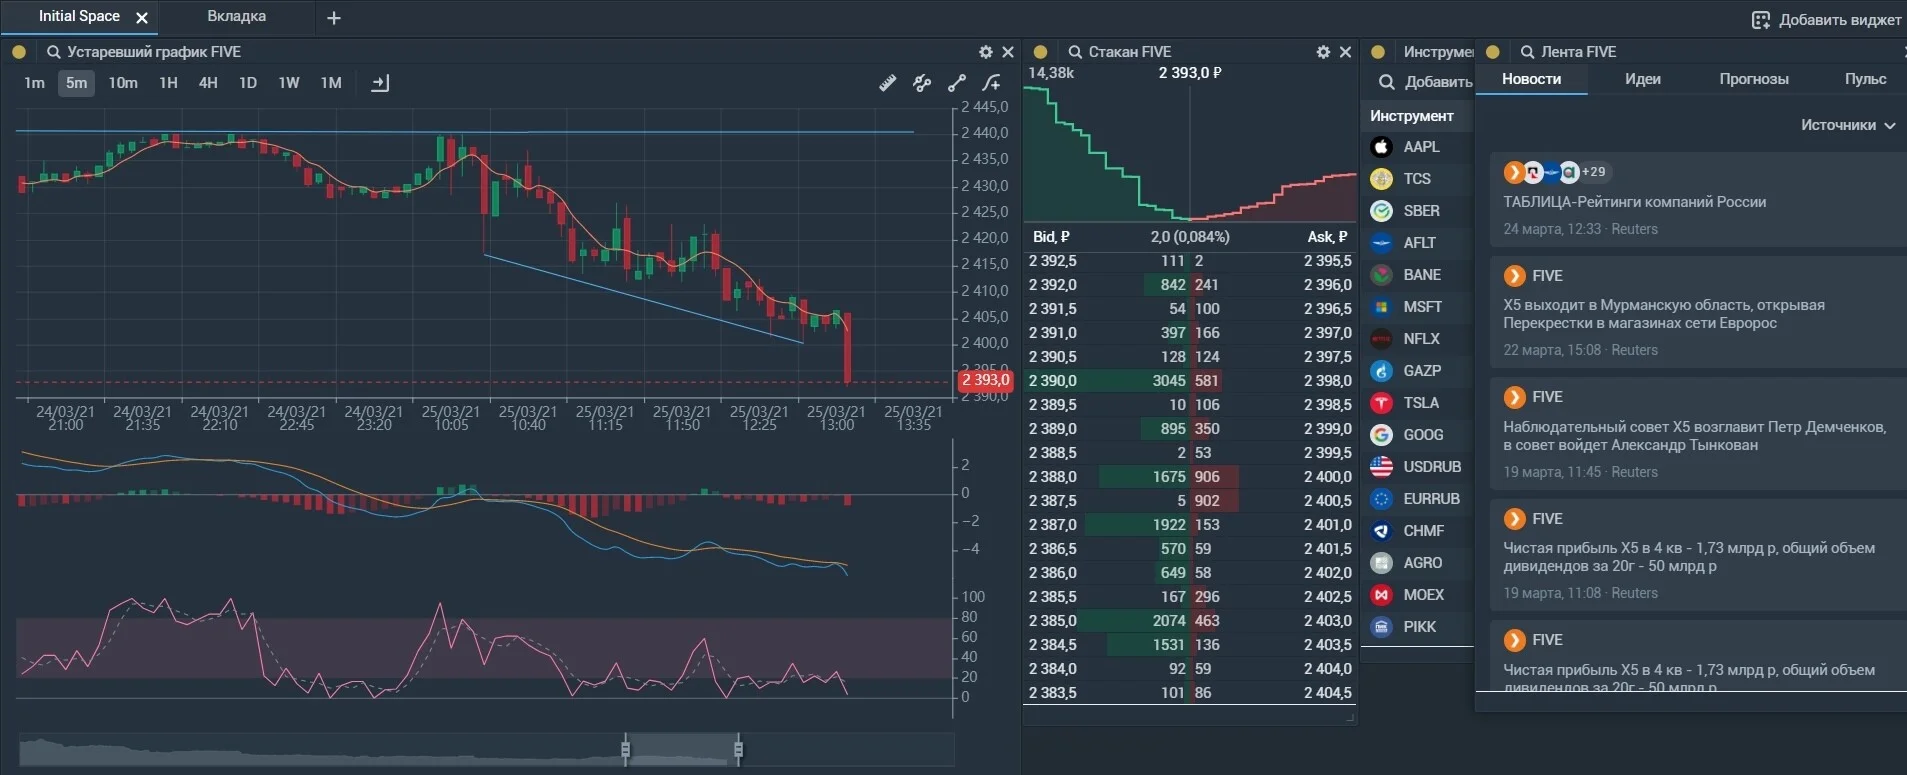1907x775 pixels.
Task: Open the Initial Space workspace tab
Action: [x=79, y=16]
